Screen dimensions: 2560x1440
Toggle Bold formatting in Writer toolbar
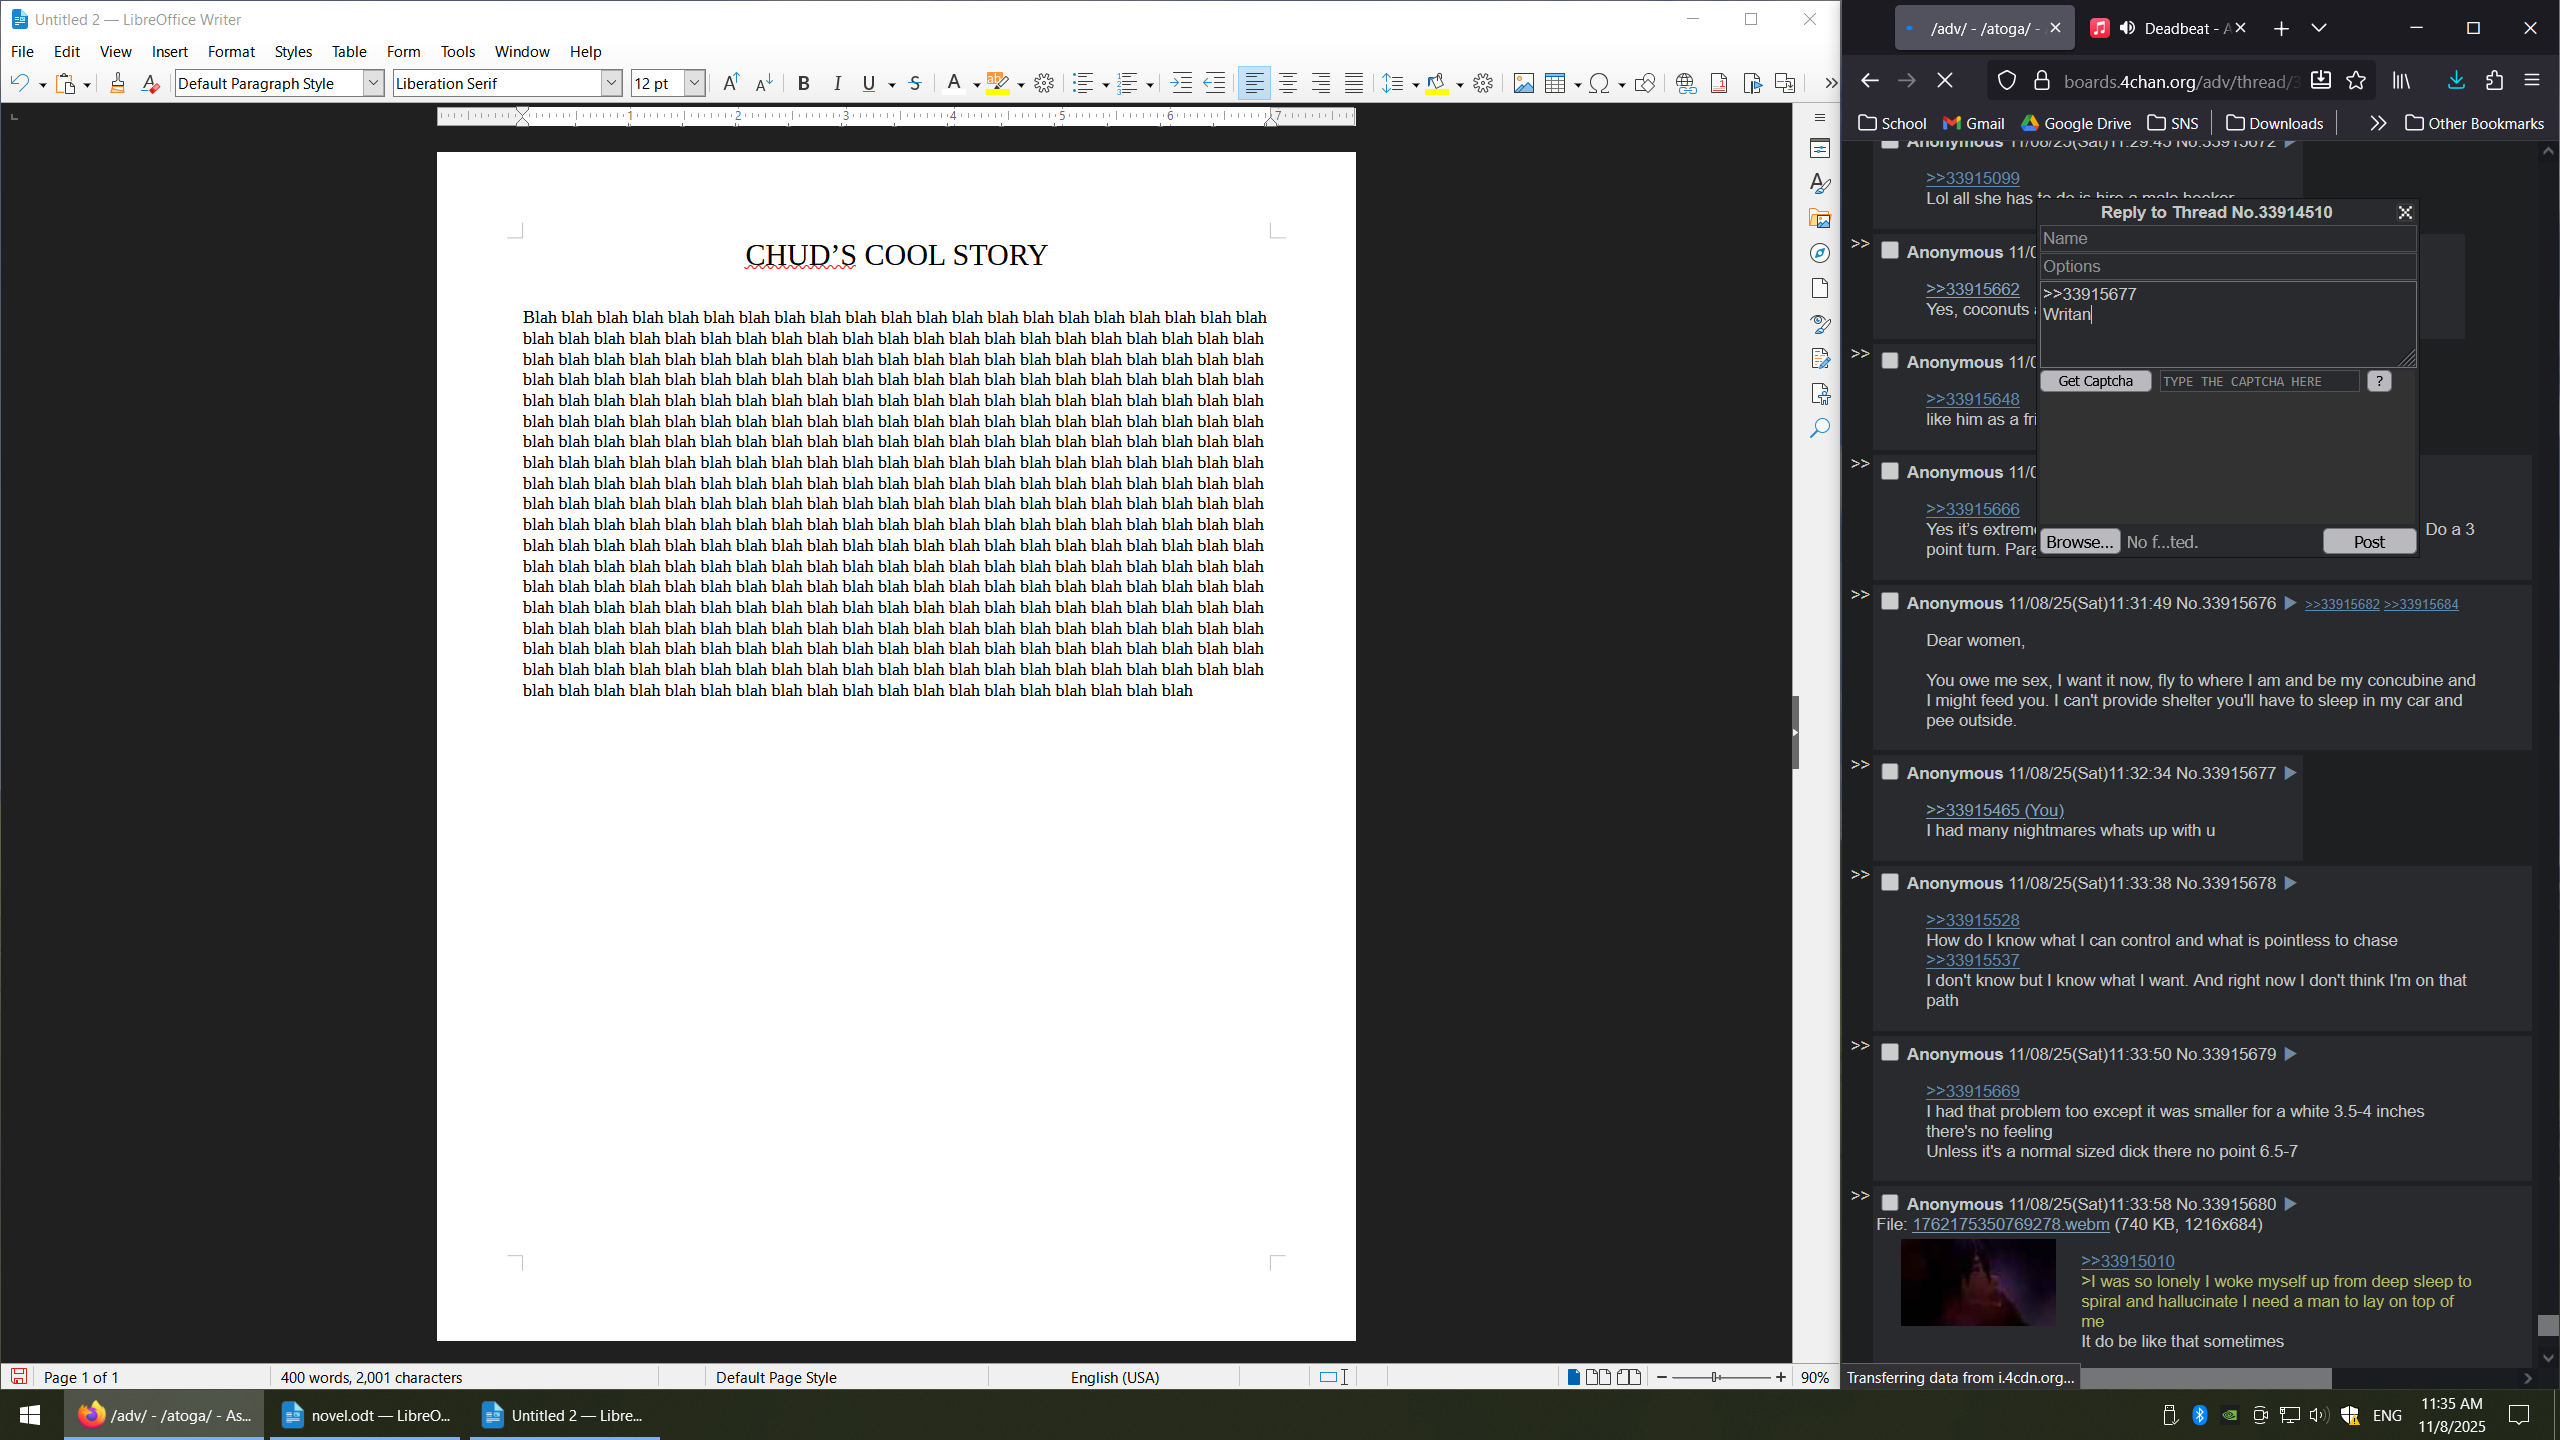tap(803, 84)
